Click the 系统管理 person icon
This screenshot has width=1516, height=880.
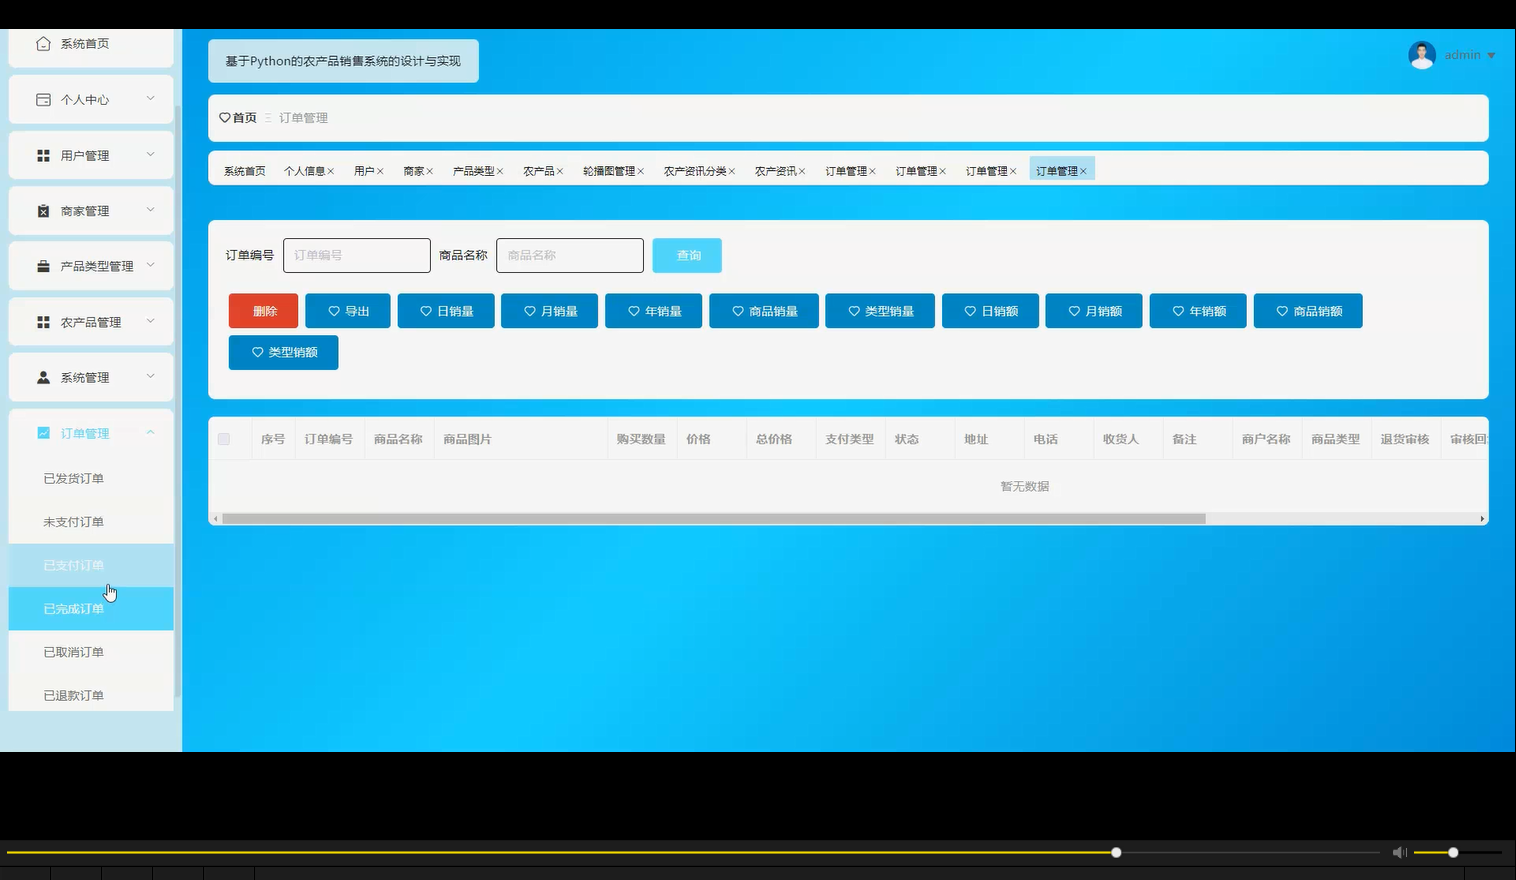[43, 377]
